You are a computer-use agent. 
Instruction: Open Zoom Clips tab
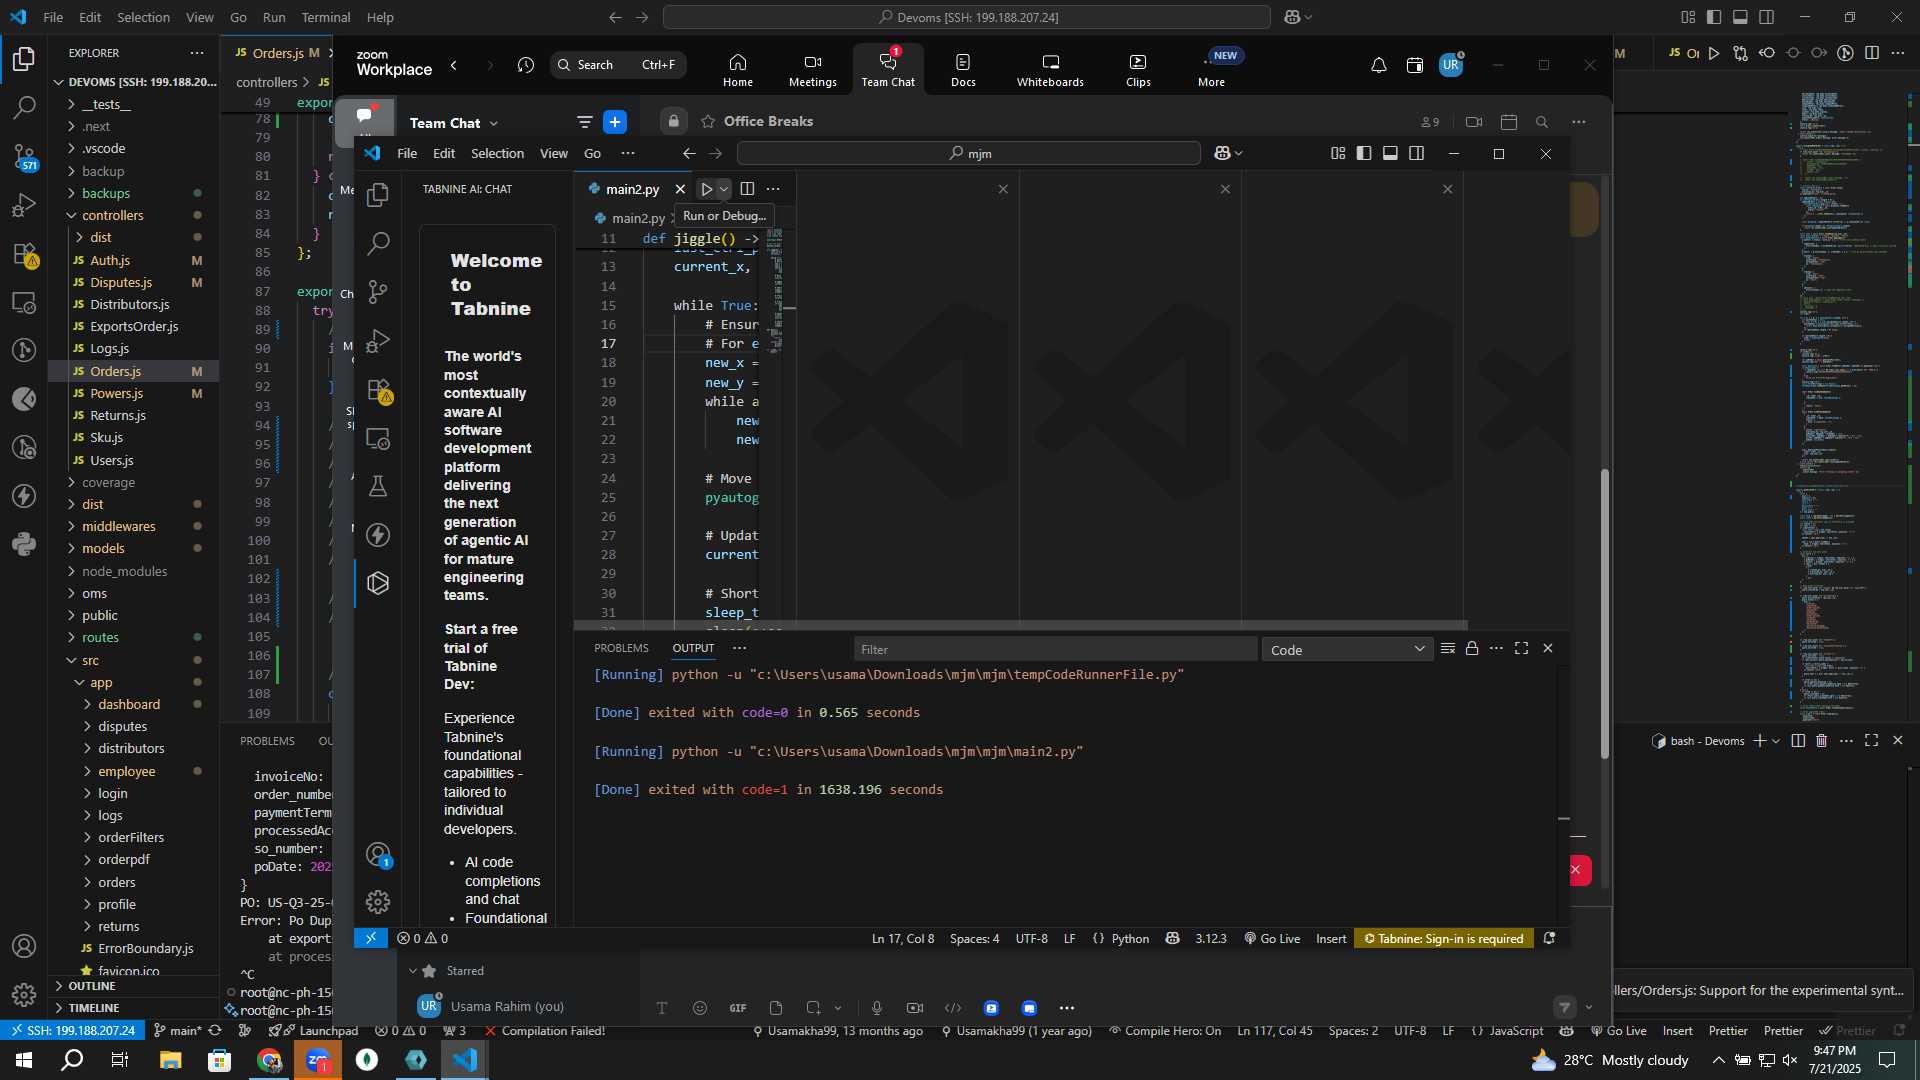point(1138,70)
